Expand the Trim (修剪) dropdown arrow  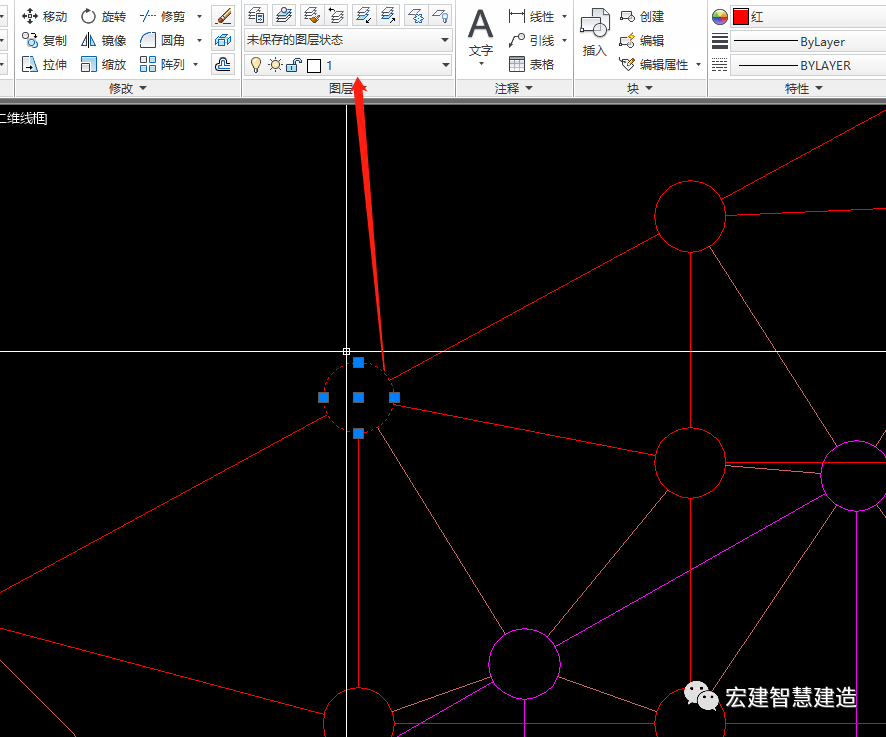199,16
